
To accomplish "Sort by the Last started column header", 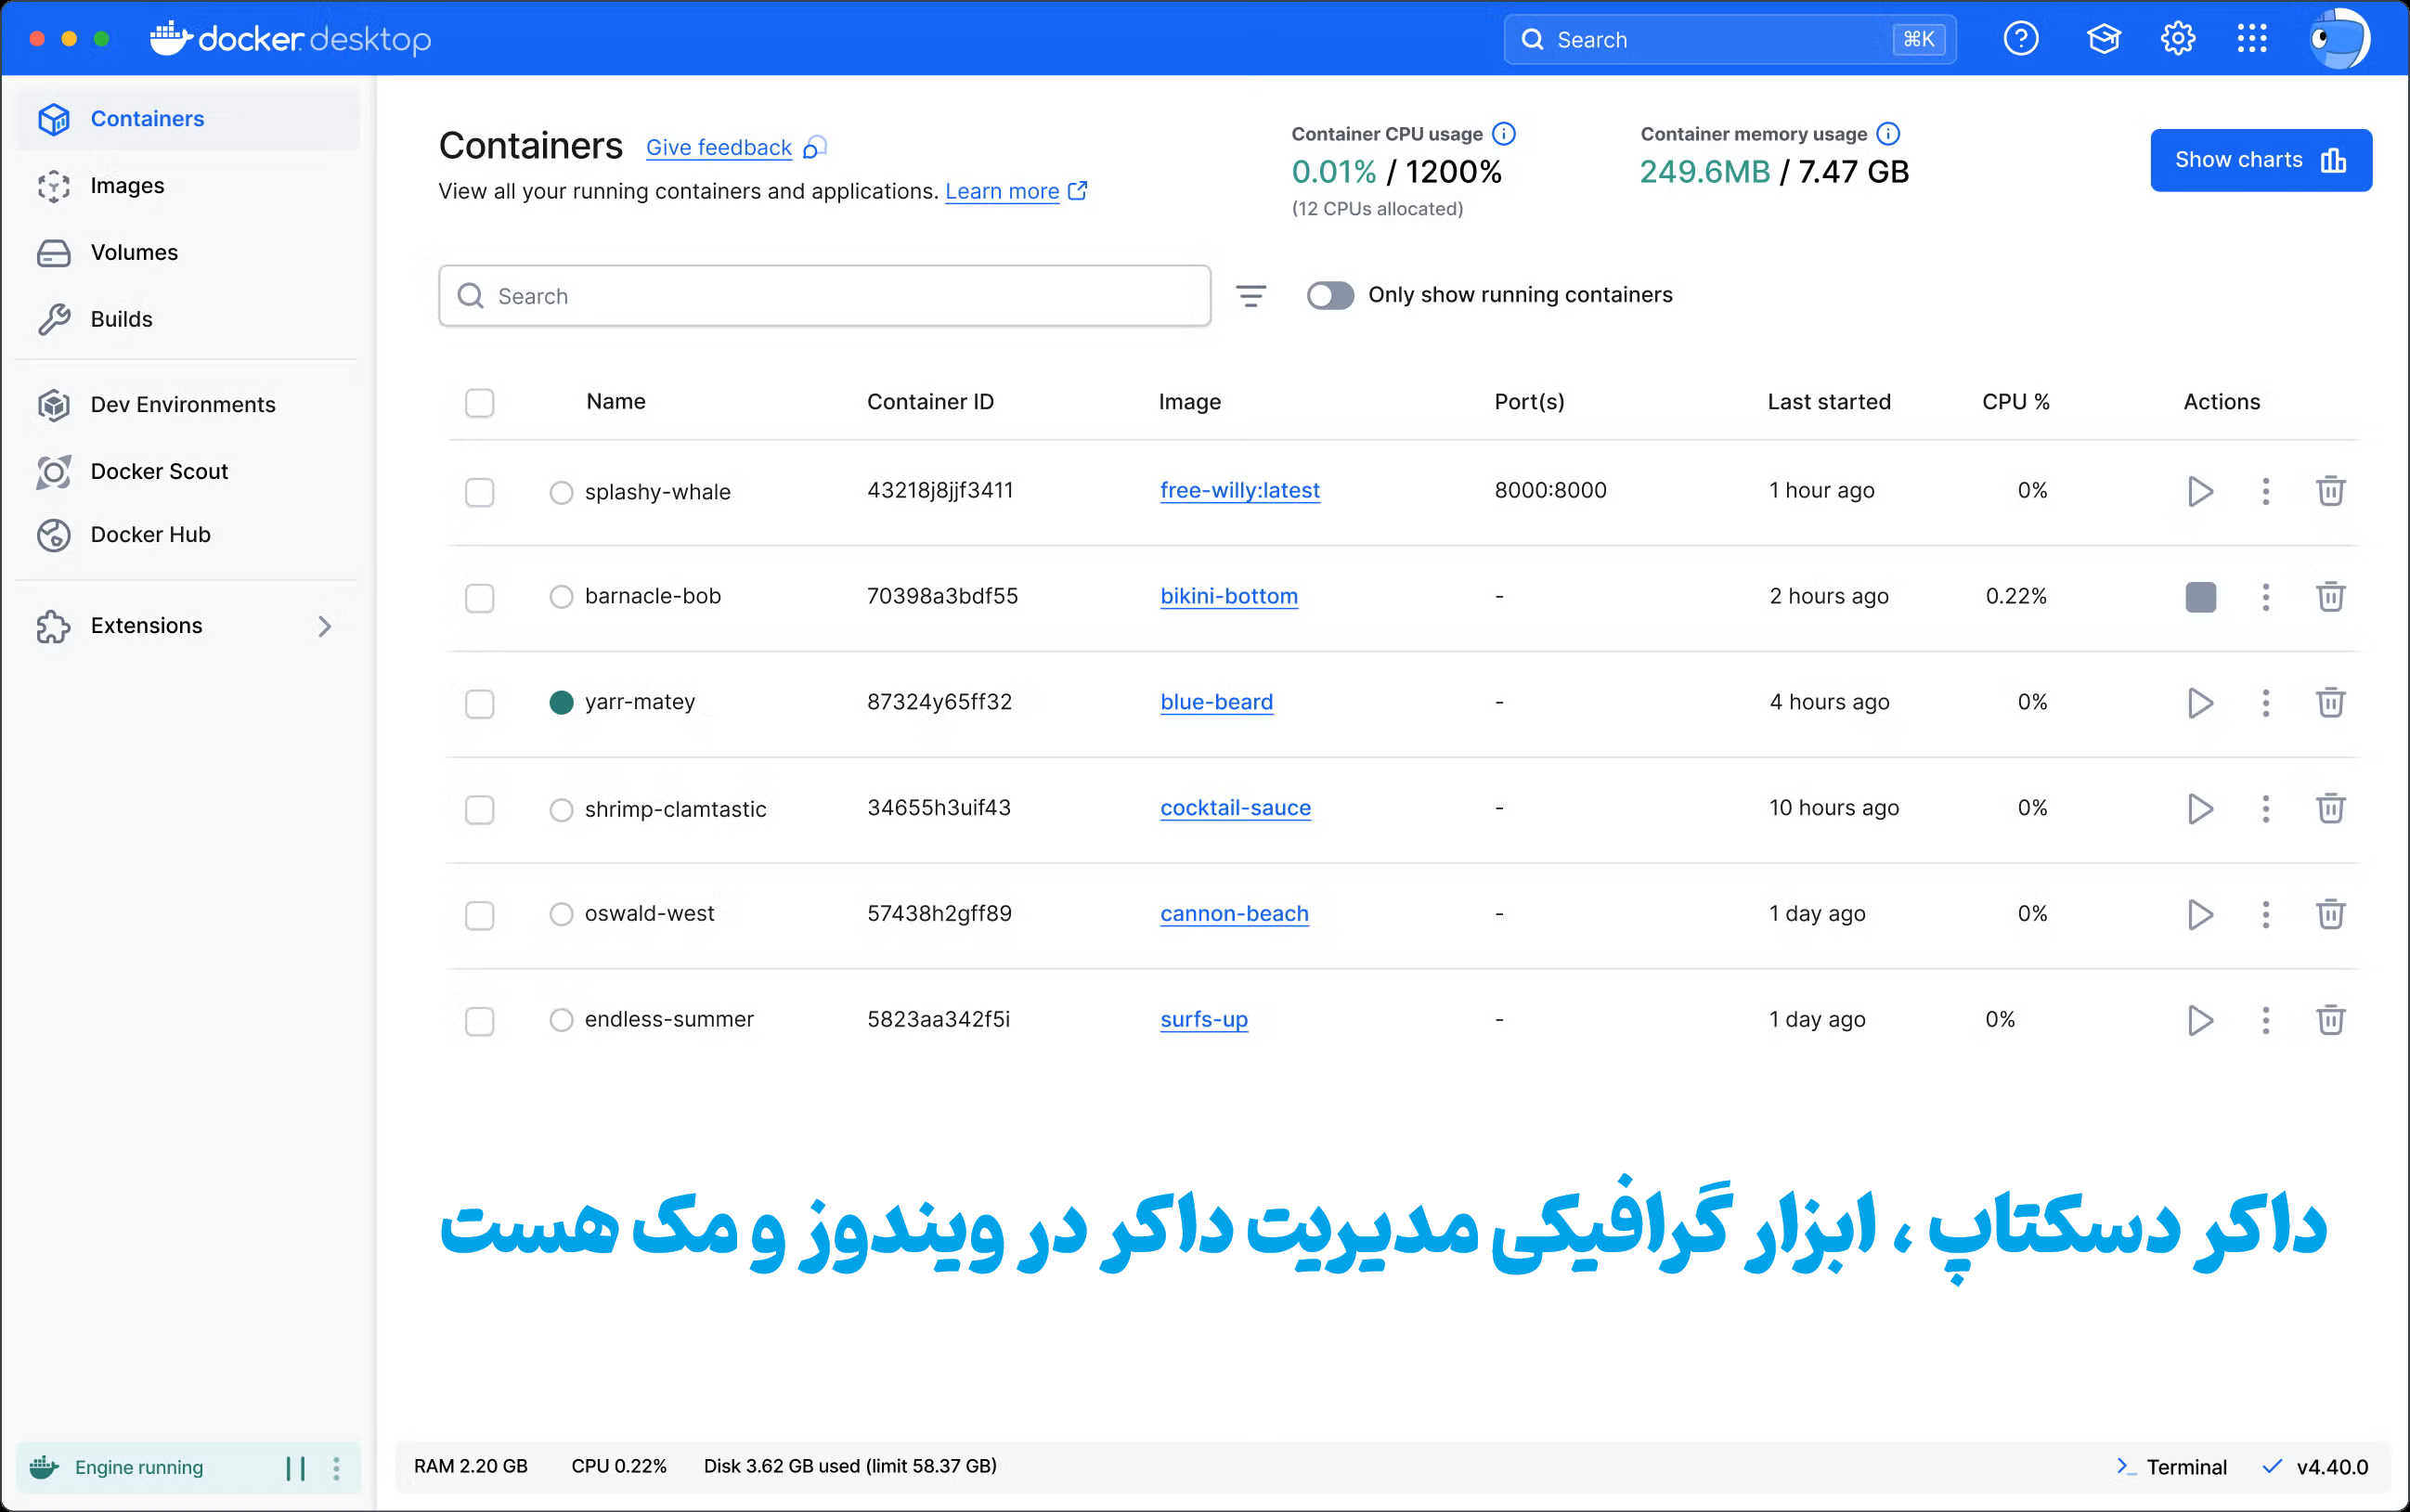I will pos(1828,402).
